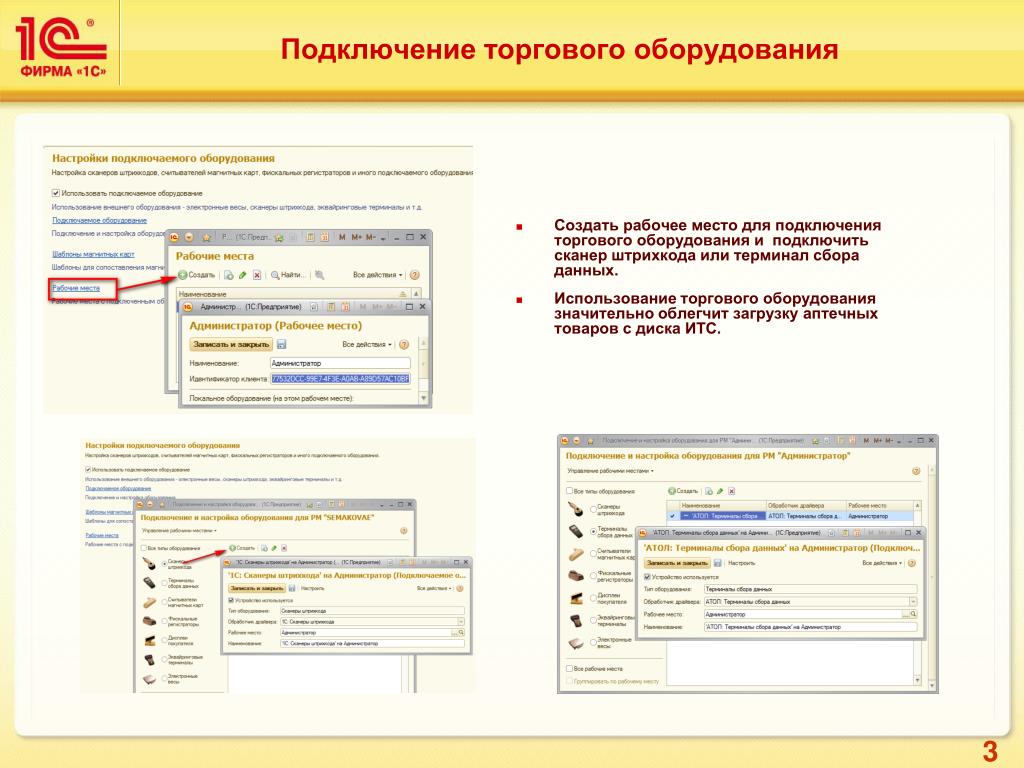Select Считыватели магнитных карт radio in SEMAKOVAE window
Screen dimensions: 1024x768
[164, 602]
